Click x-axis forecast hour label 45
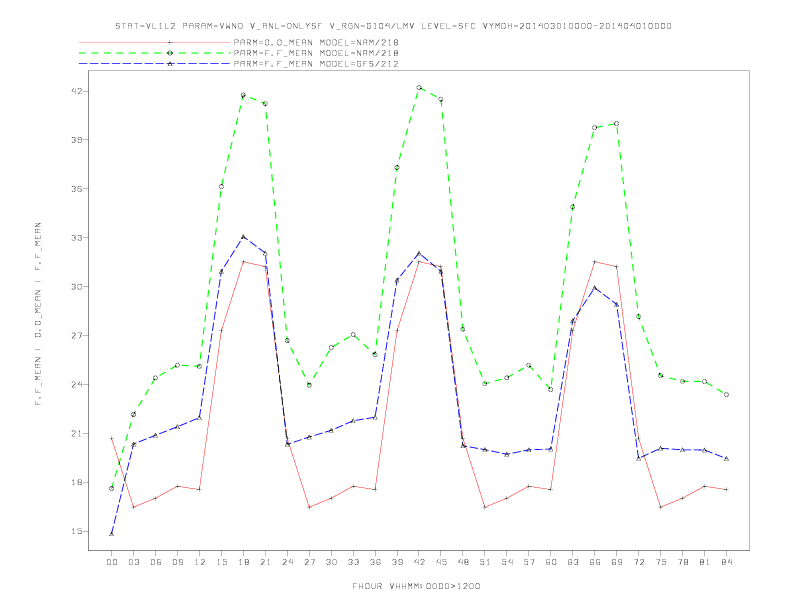792x612 pixels. tap(441, 562)
